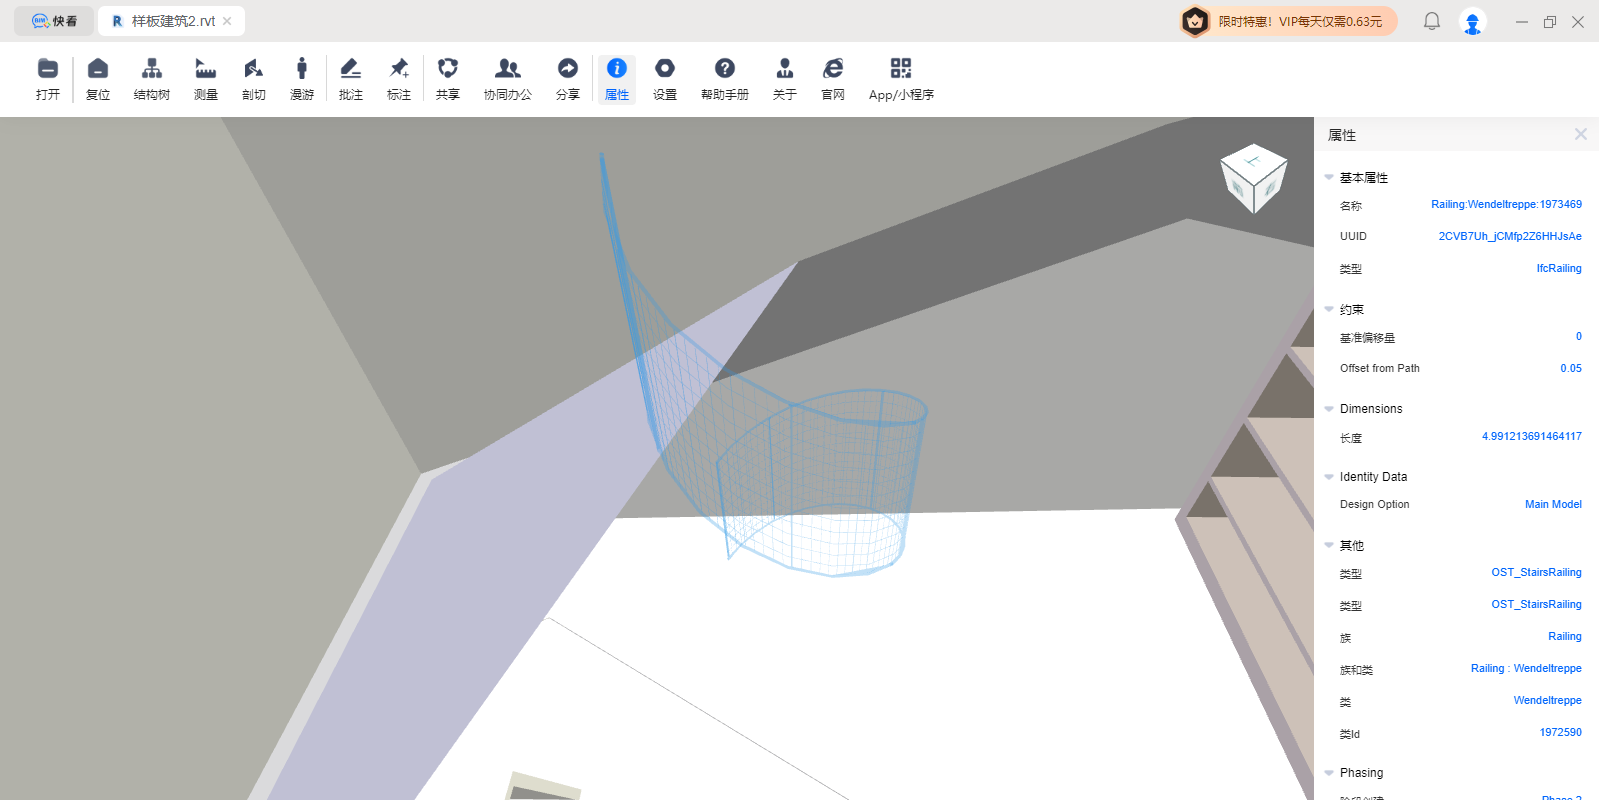The image size is (1599, 800).
Task: Start Walkthrough (漫游) mode
Action: [x=302, y=79]
